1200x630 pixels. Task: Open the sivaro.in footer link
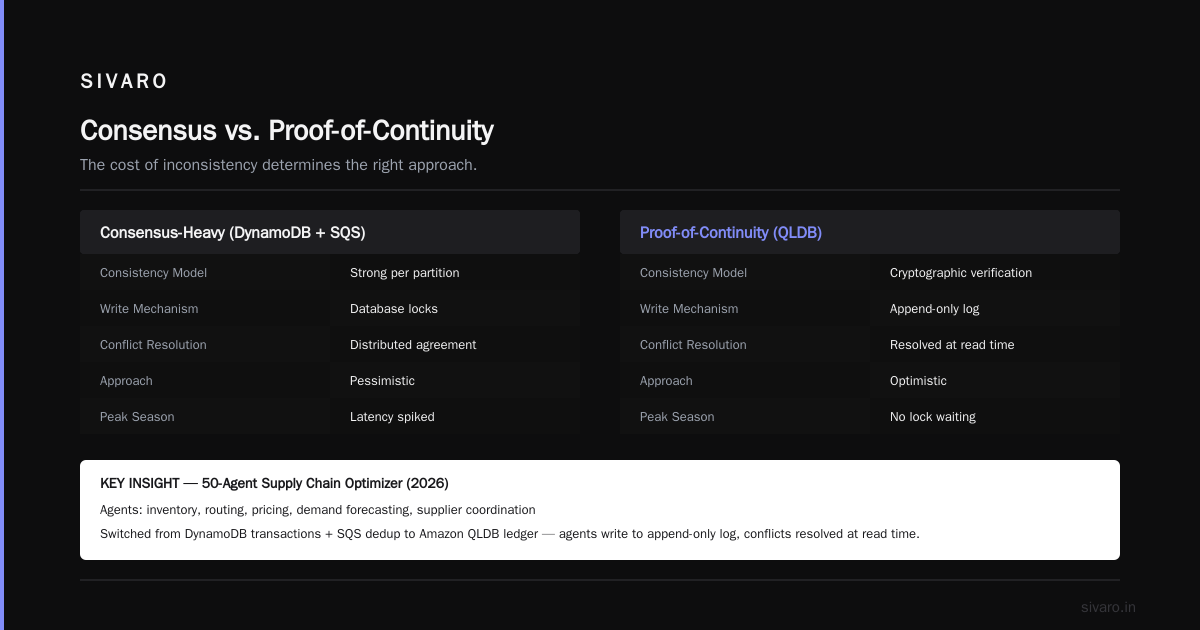[1109, 607]
